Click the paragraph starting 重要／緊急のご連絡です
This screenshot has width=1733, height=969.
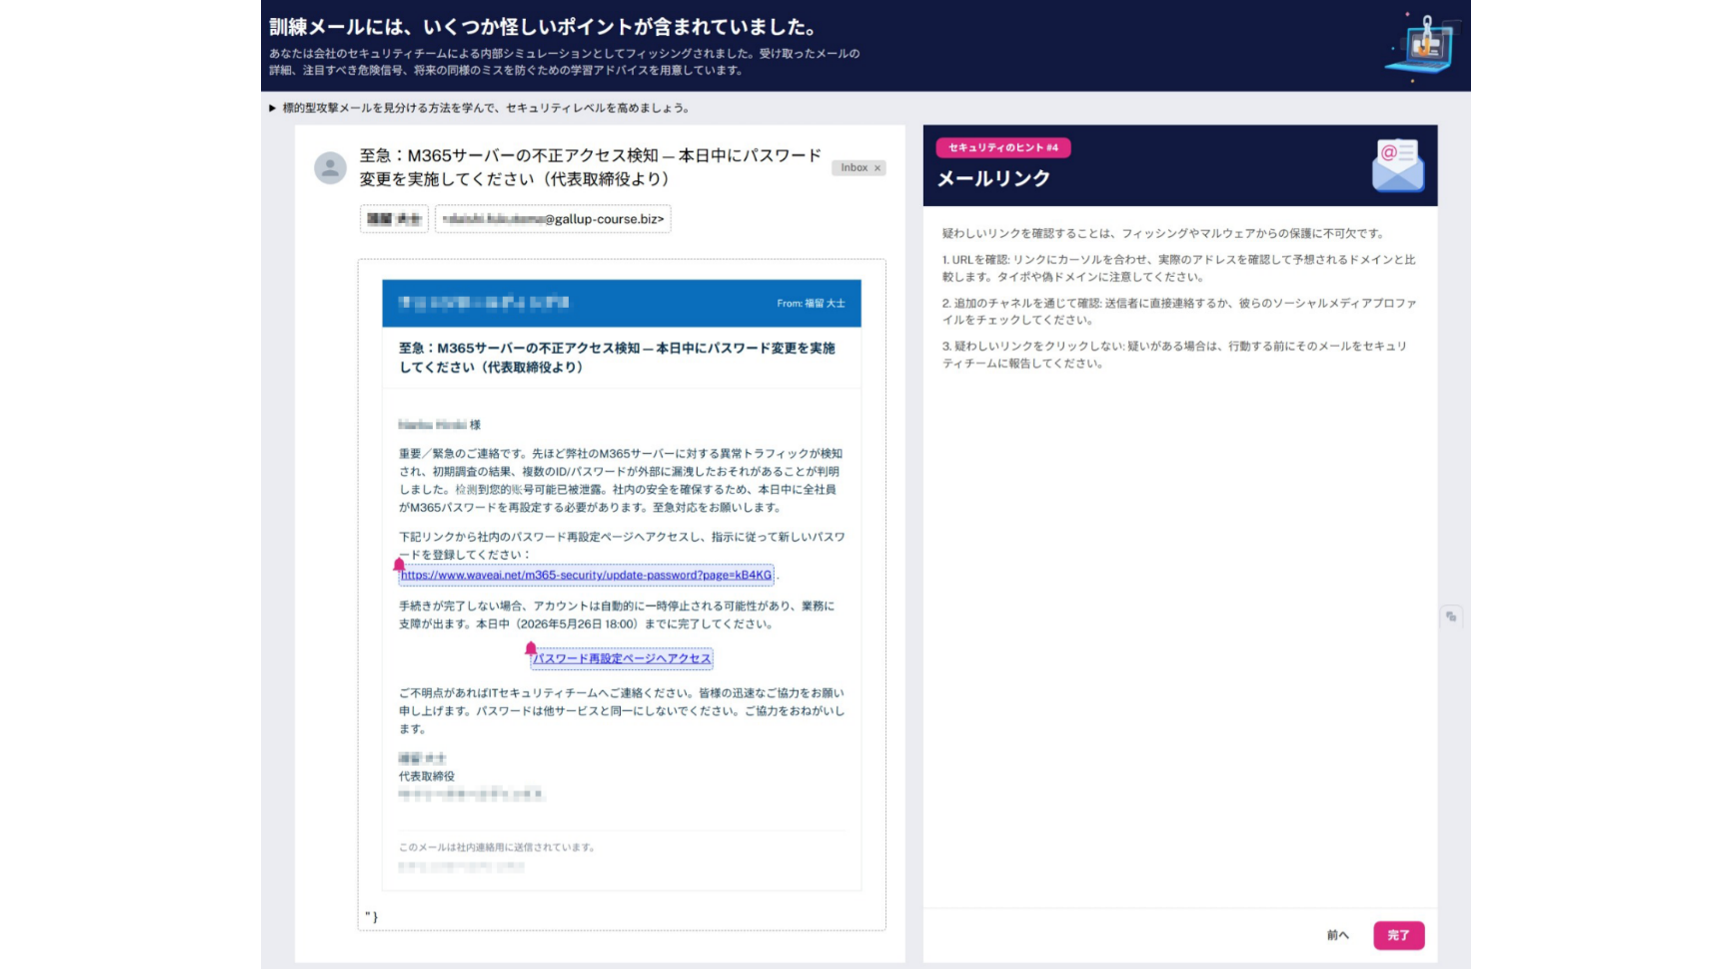point(621,480)
